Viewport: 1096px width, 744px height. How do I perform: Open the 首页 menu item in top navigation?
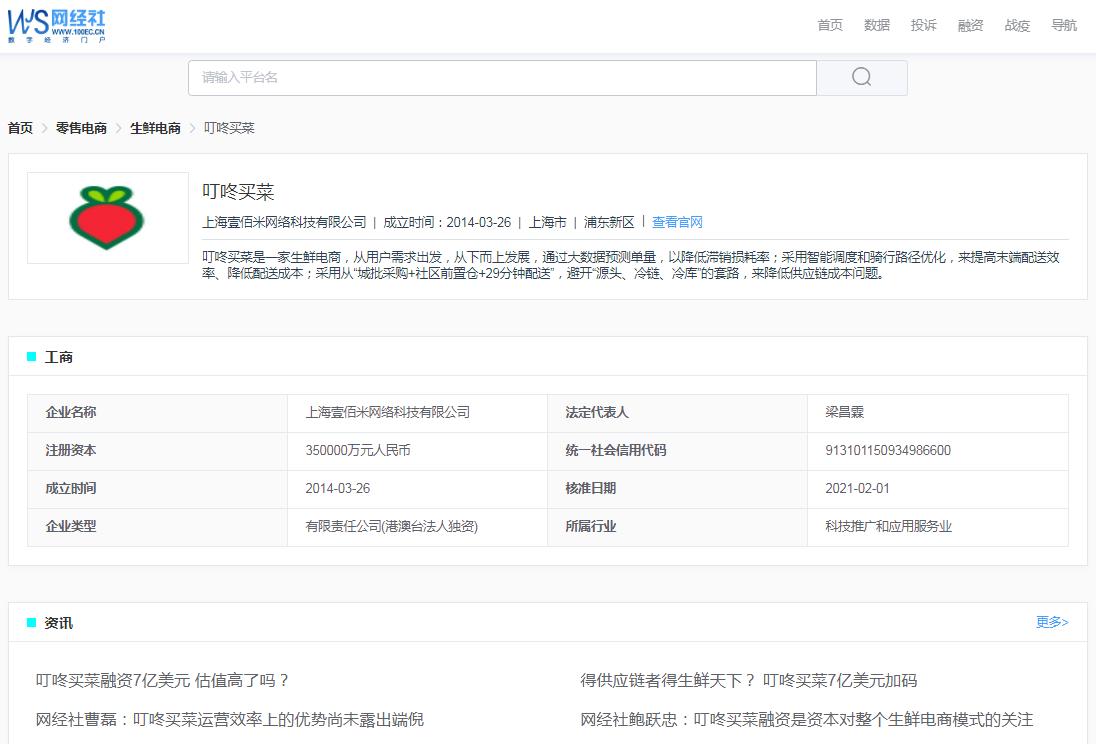click(x=829, y=25)
